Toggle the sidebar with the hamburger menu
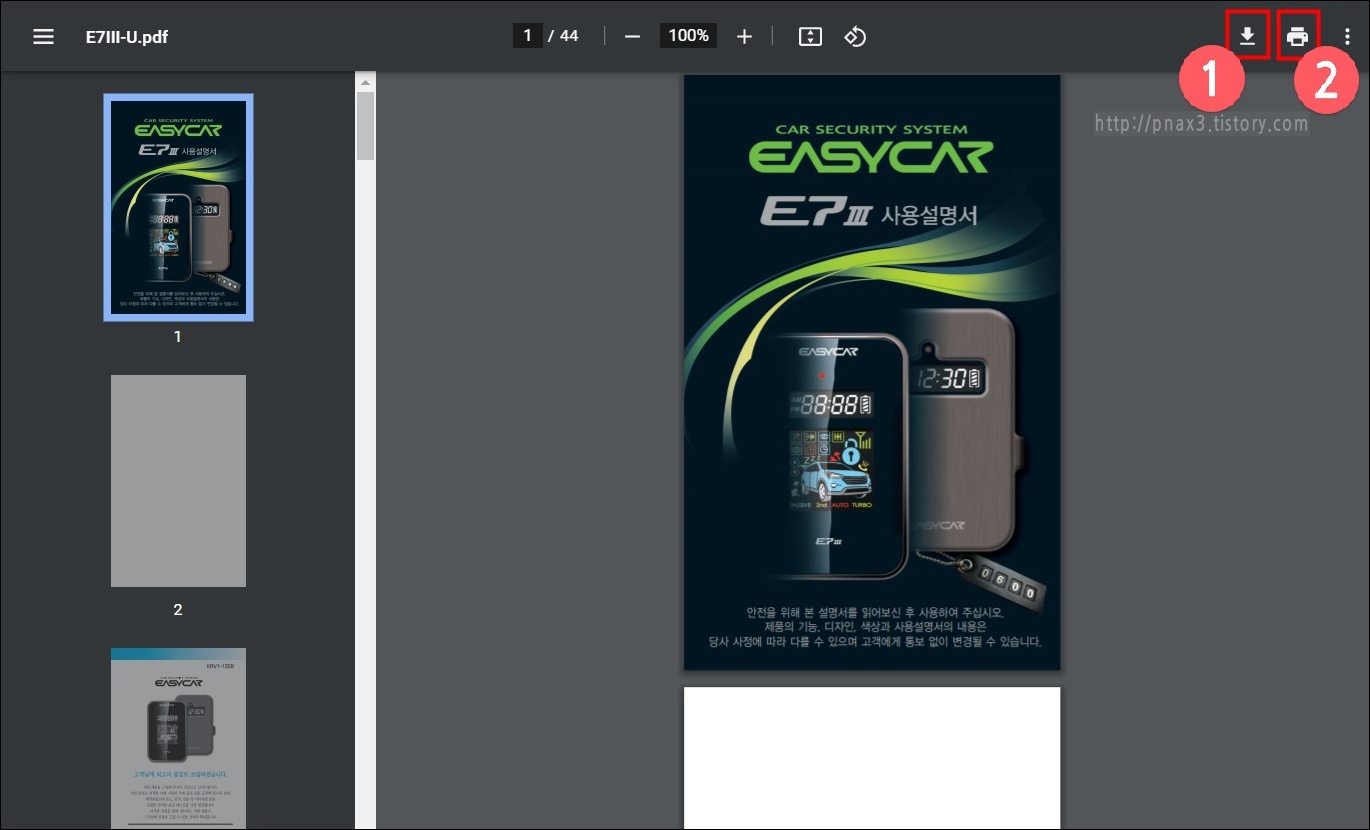The image size is (1370, 830). click(x=43, y=37)
